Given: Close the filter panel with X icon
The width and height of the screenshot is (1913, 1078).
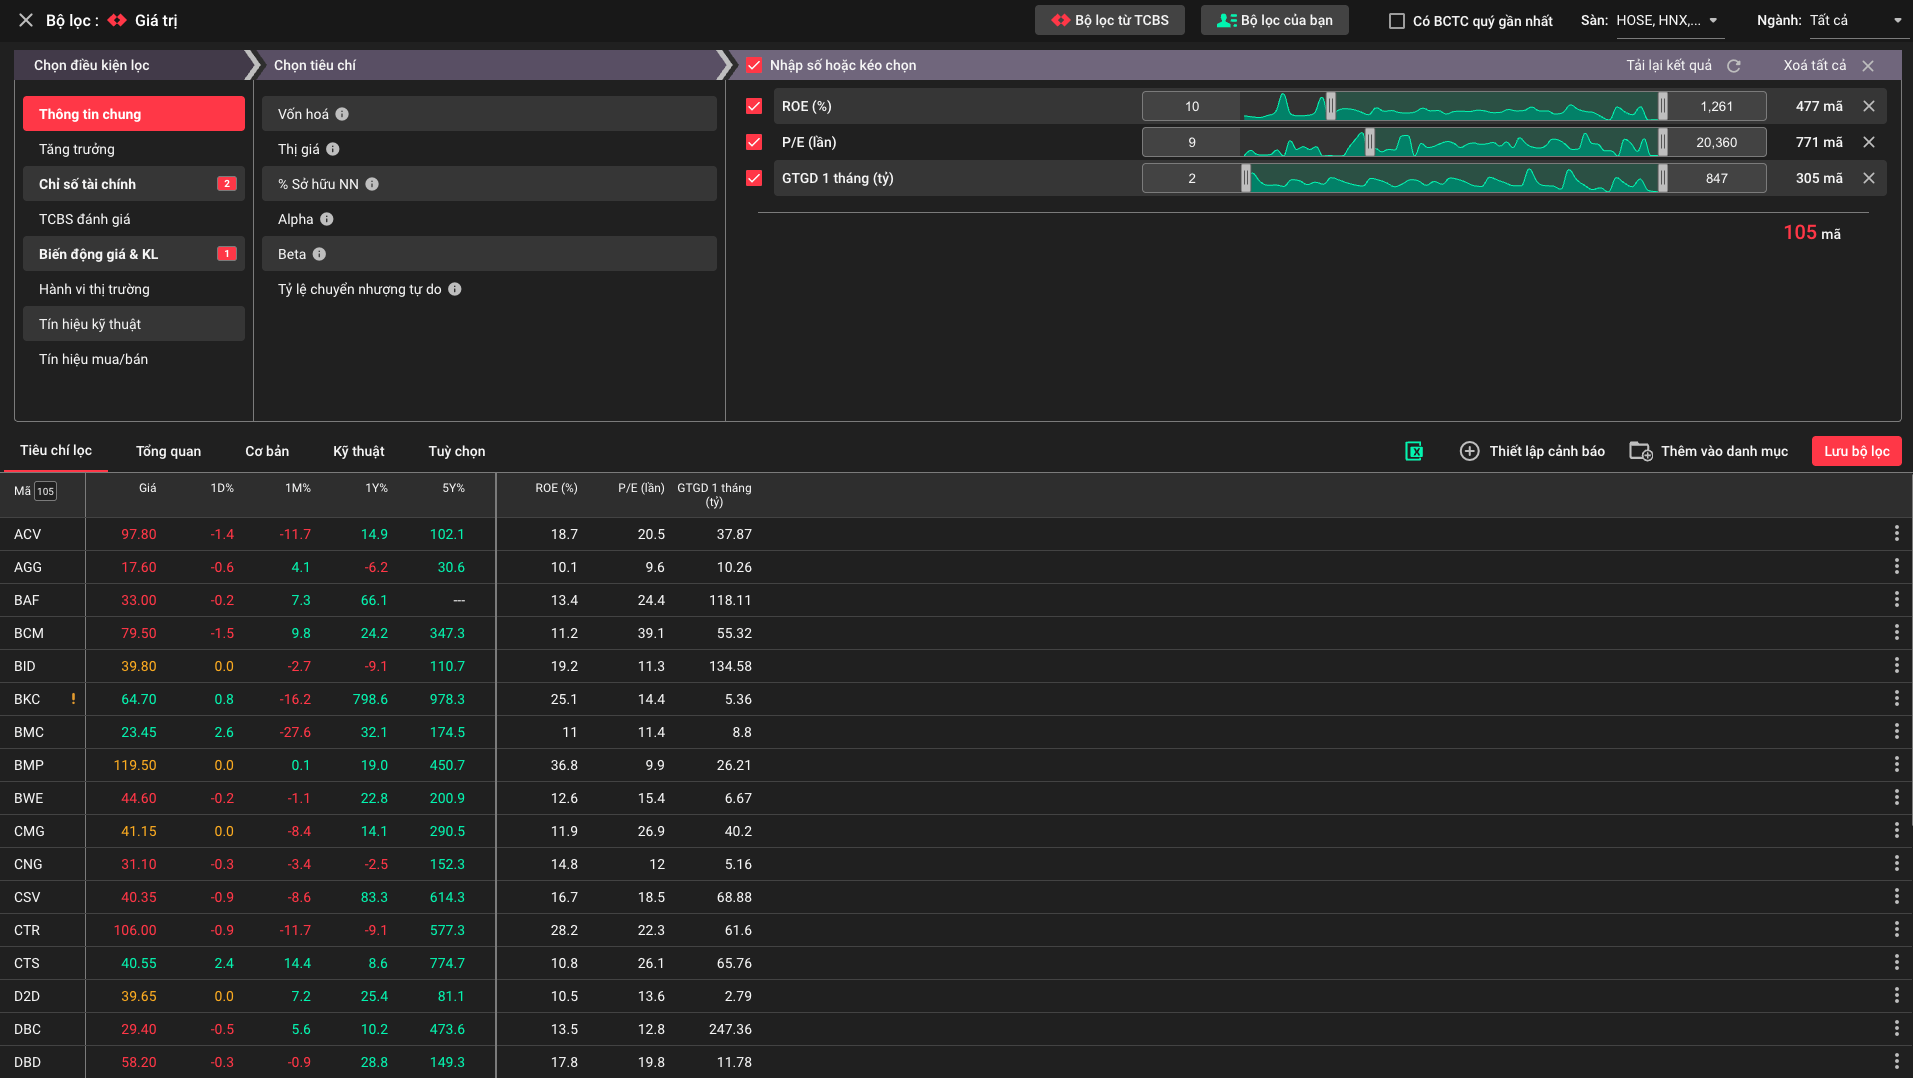Looking at the screenshot, I should (x=26, y=20).
